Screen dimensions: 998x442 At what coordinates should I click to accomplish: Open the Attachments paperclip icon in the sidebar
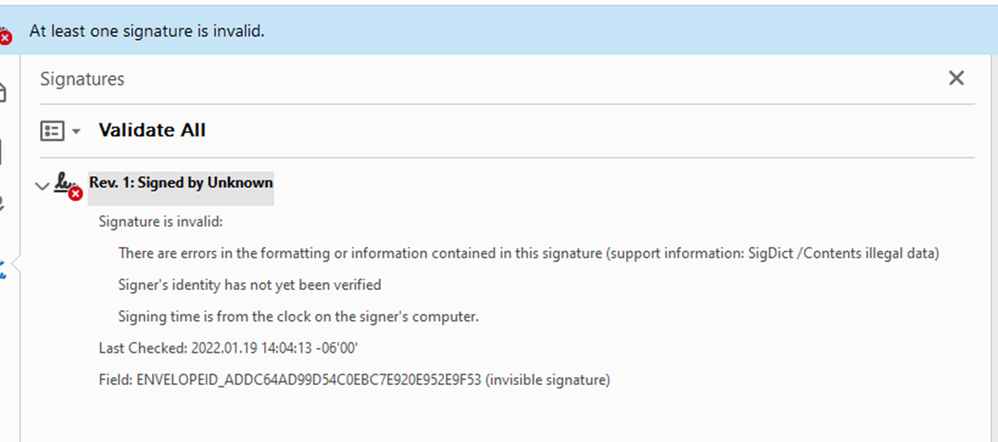point(4,205)
